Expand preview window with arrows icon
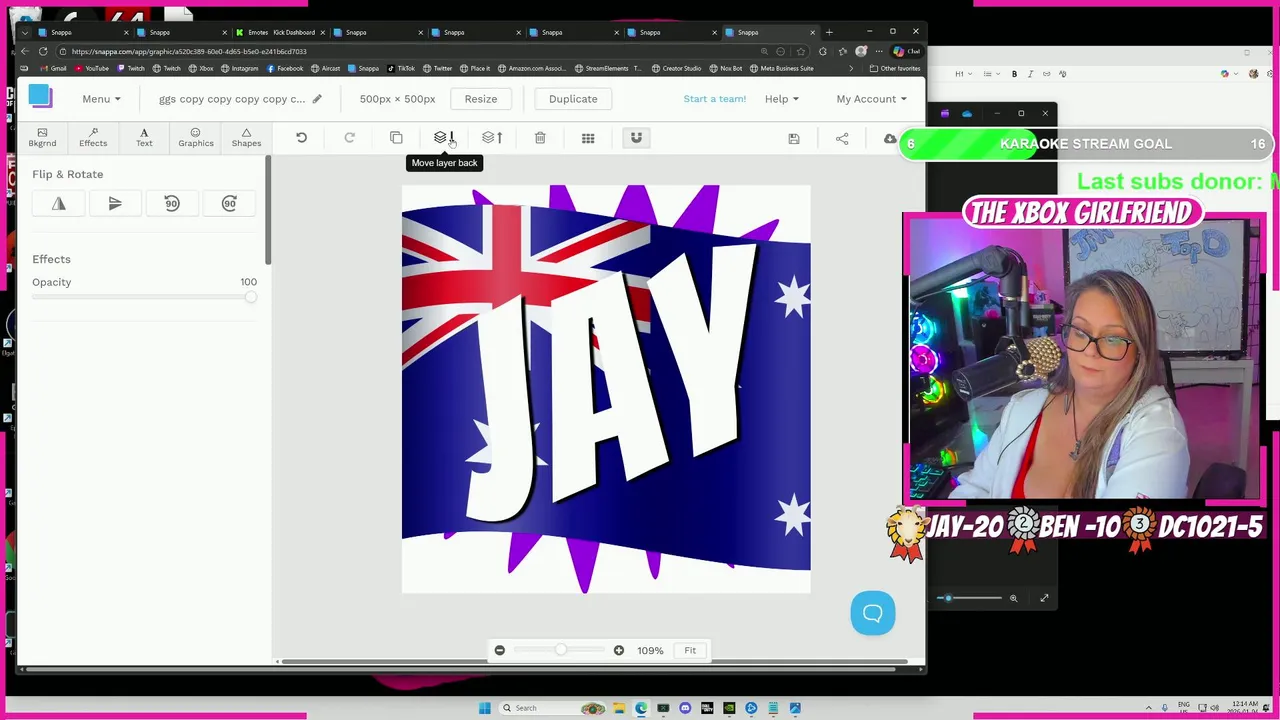The height and width of the screenshot is (720, 1280). 1044,598
